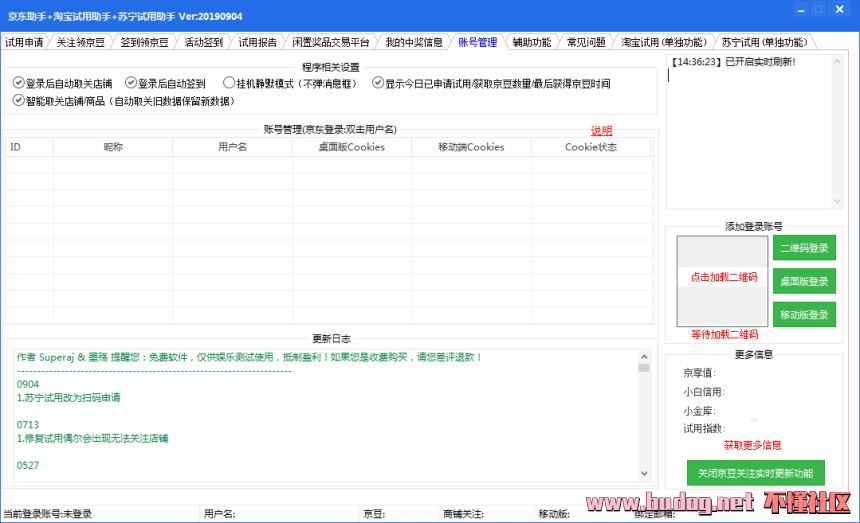Open the 辅助功能 tab
860x523 pixels.
click(x=532, y=42)
